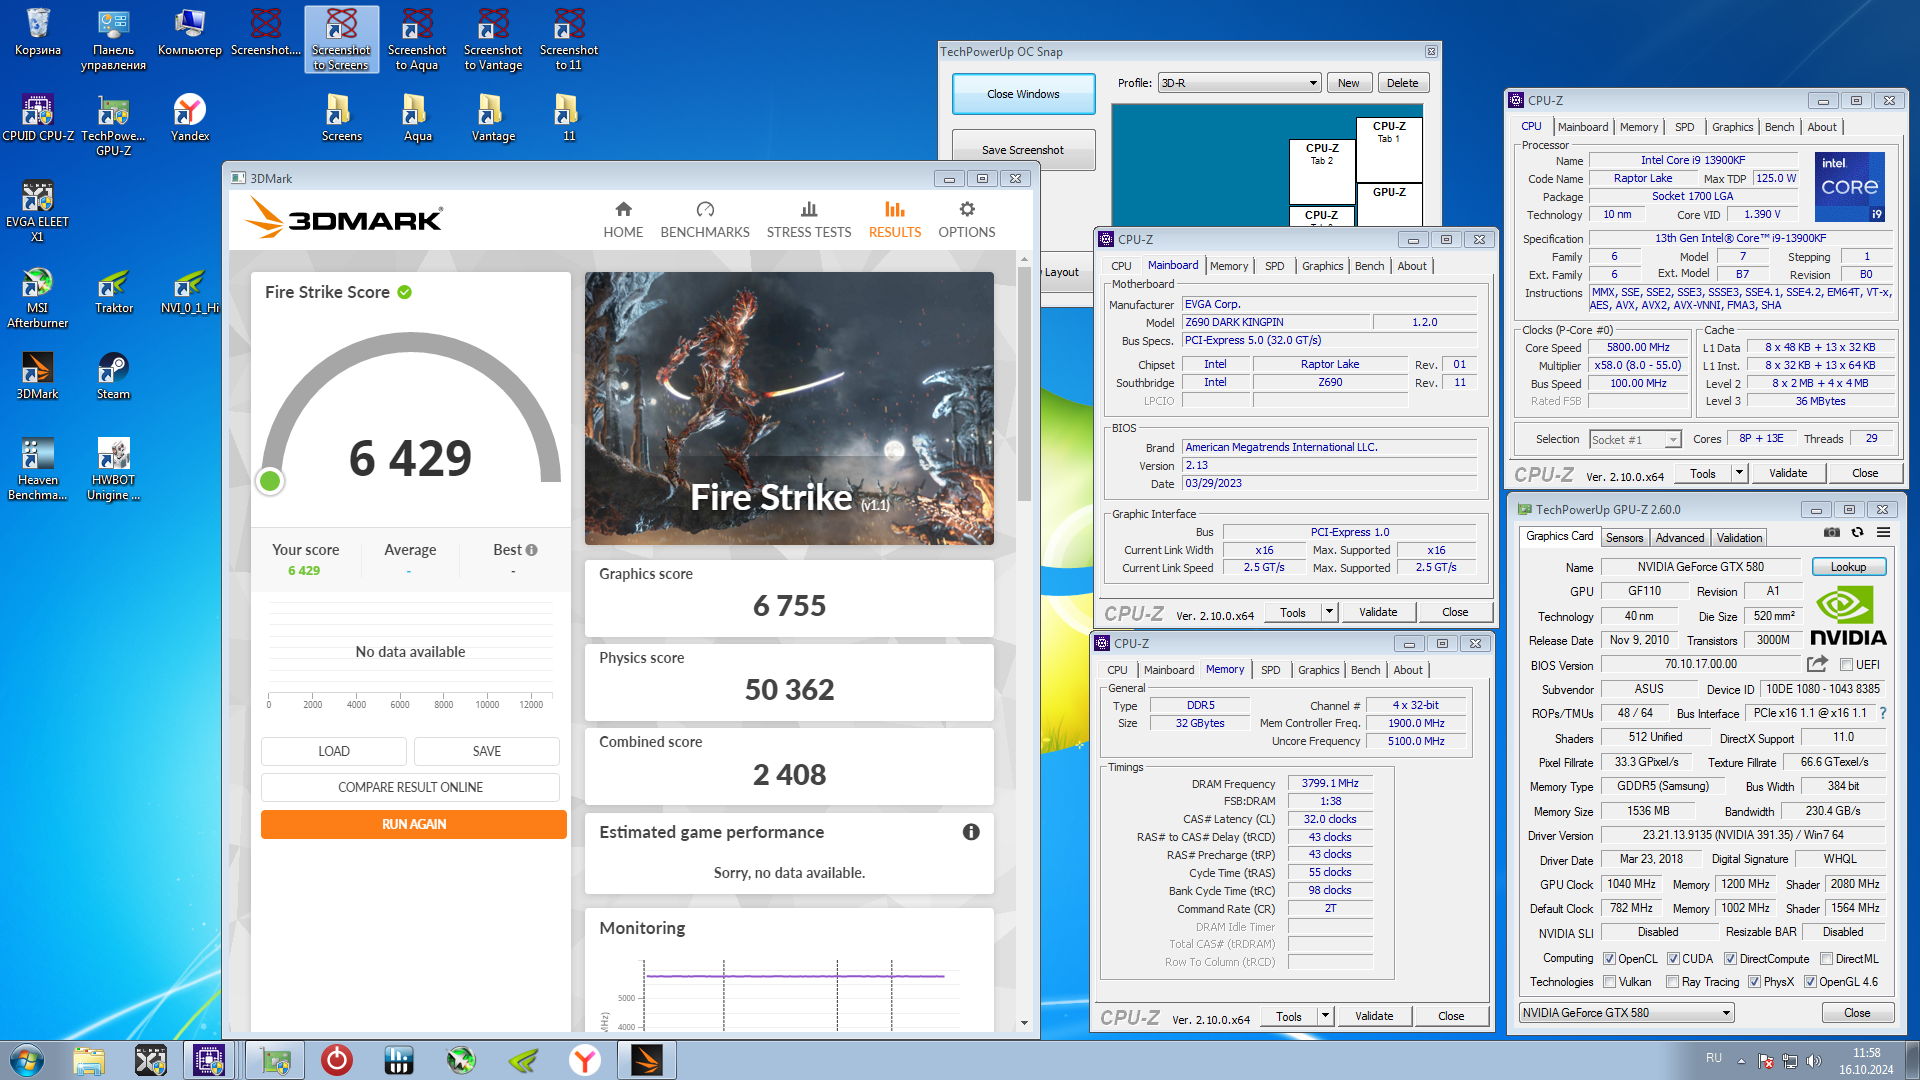
Task: Open SPD tab in CPU-Z Mainboard window
Action: (1274, 266)
